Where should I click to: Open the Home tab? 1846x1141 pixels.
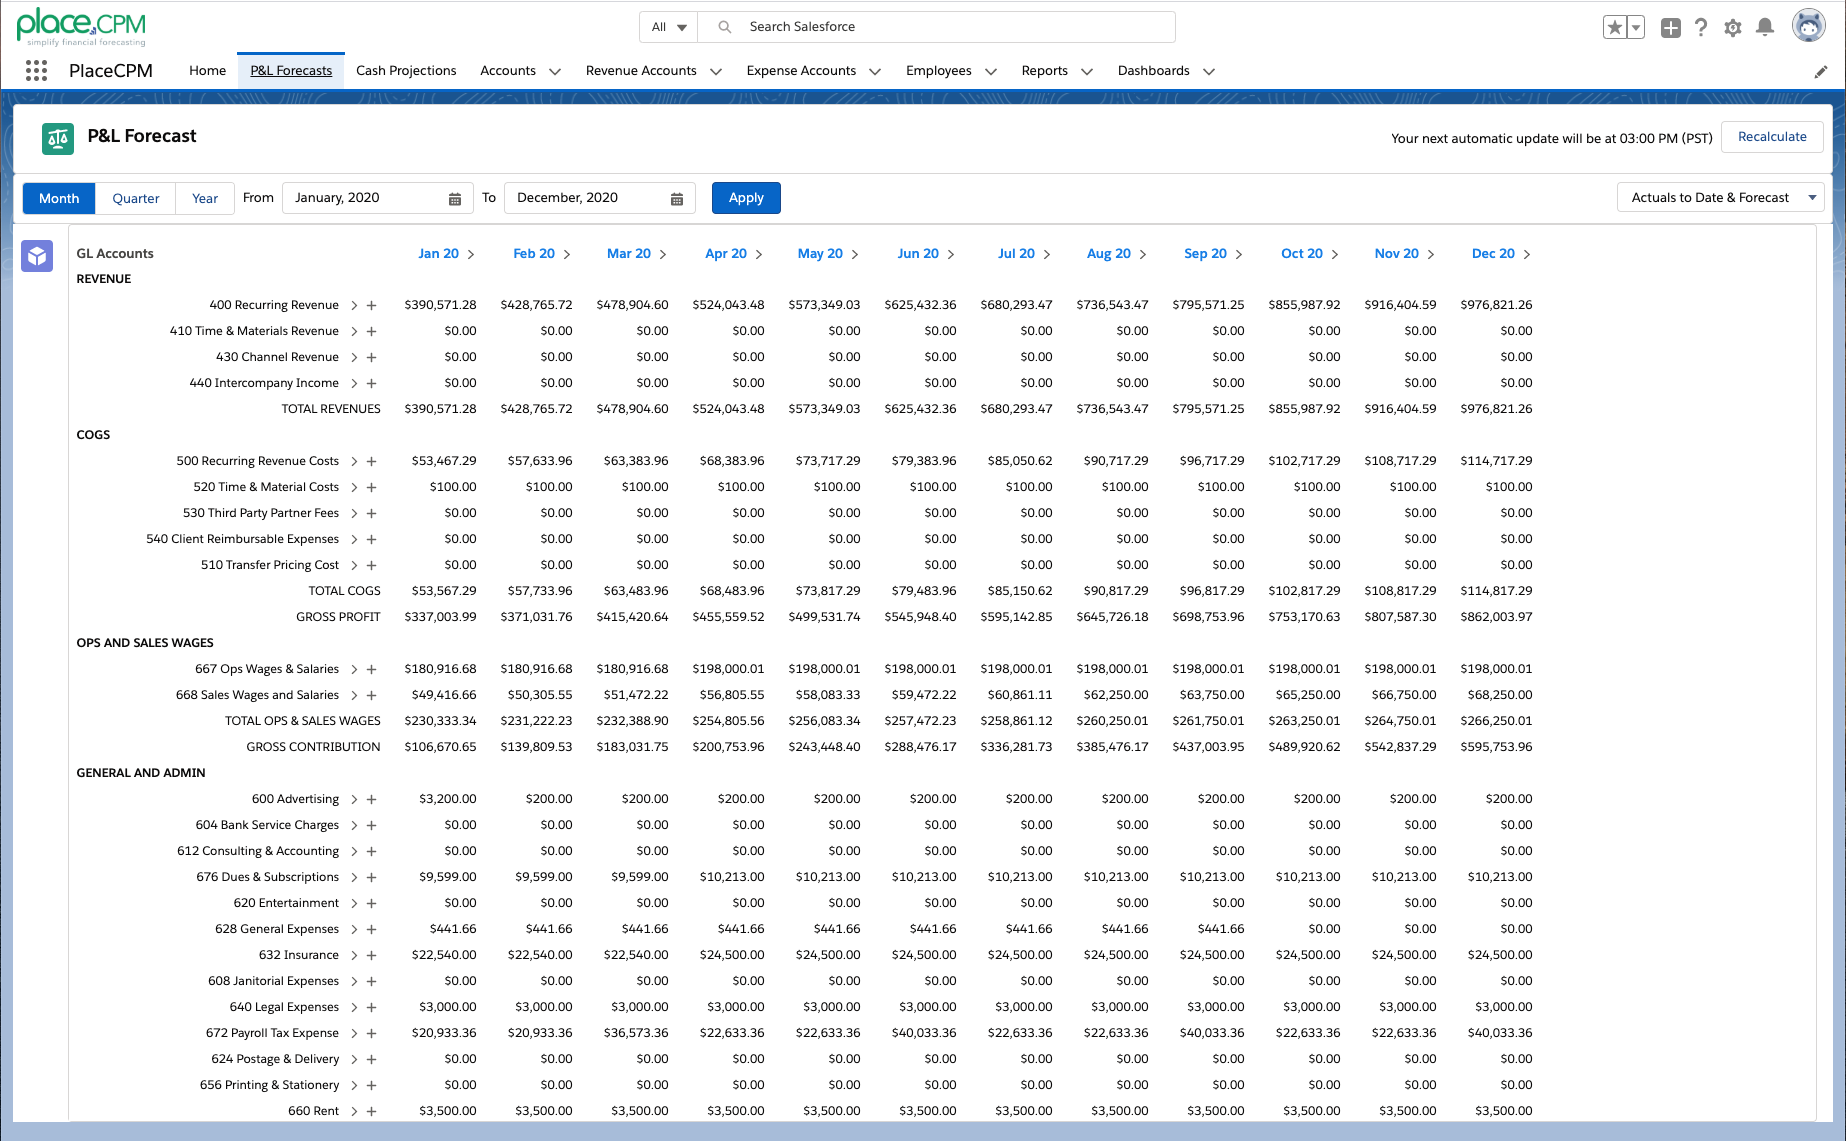[x=207, y=70]
